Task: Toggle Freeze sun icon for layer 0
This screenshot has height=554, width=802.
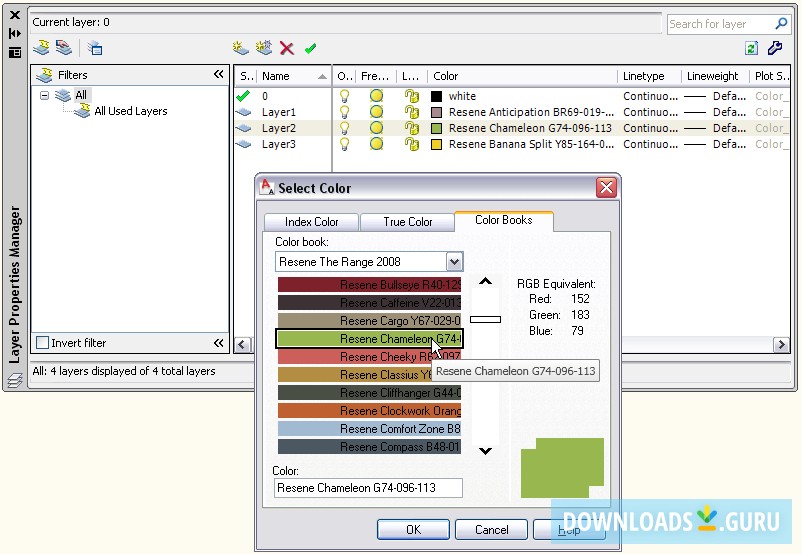Action: coord(376,96)
